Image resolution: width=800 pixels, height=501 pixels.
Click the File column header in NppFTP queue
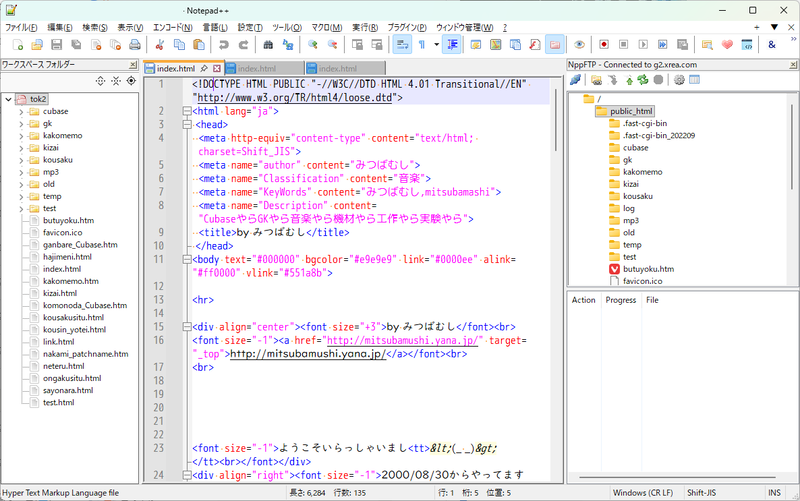pos(652,300)
